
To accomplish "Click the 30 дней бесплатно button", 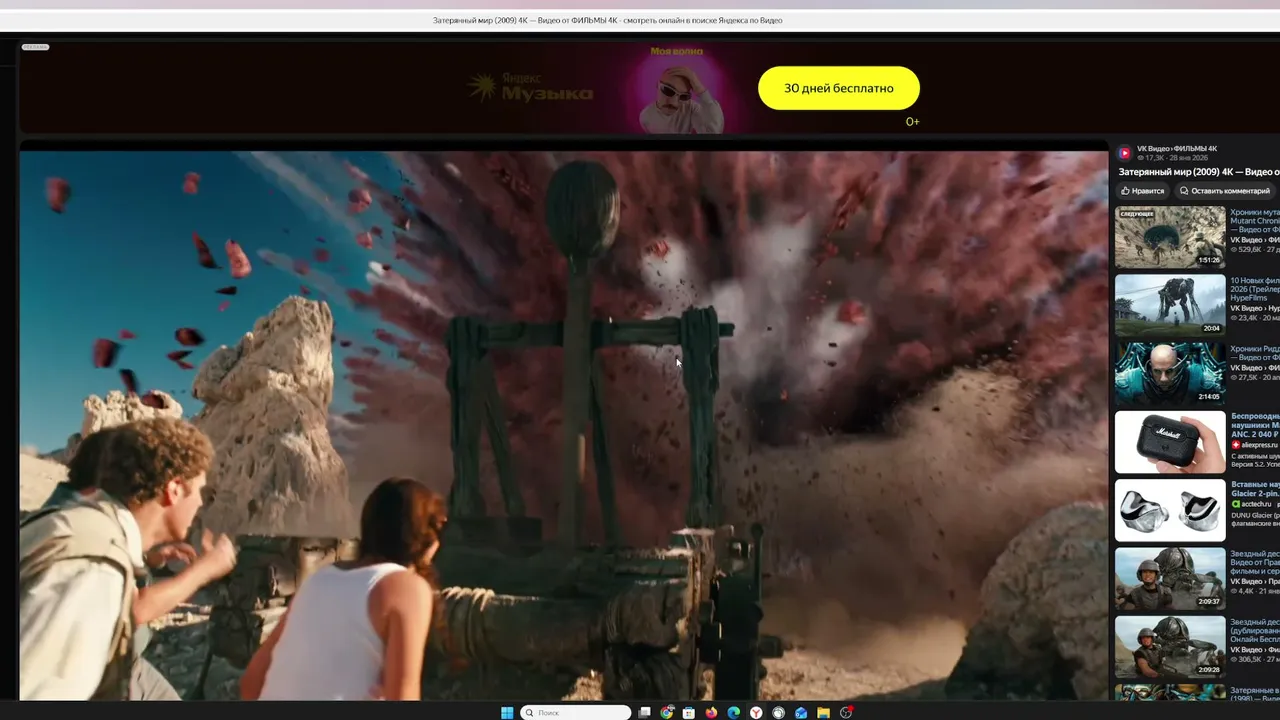I will point(839,88).
